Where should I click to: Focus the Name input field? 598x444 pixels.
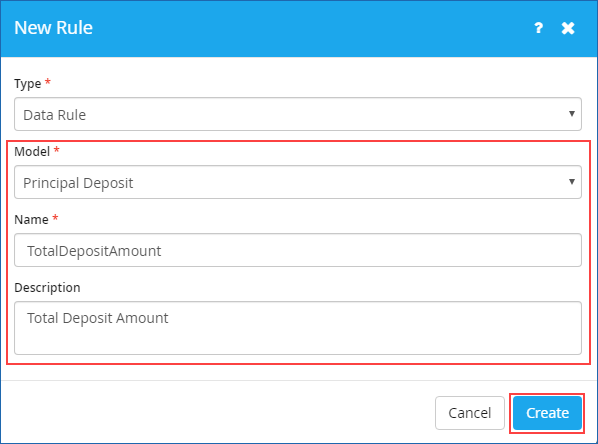[298, 250]
